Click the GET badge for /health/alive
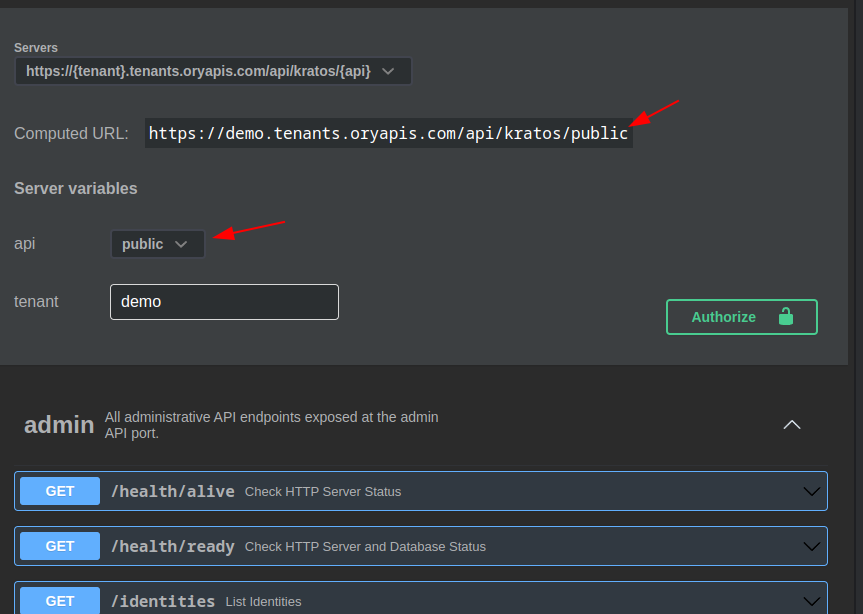This screenshot has height=614, width=863. pos(59,491)
